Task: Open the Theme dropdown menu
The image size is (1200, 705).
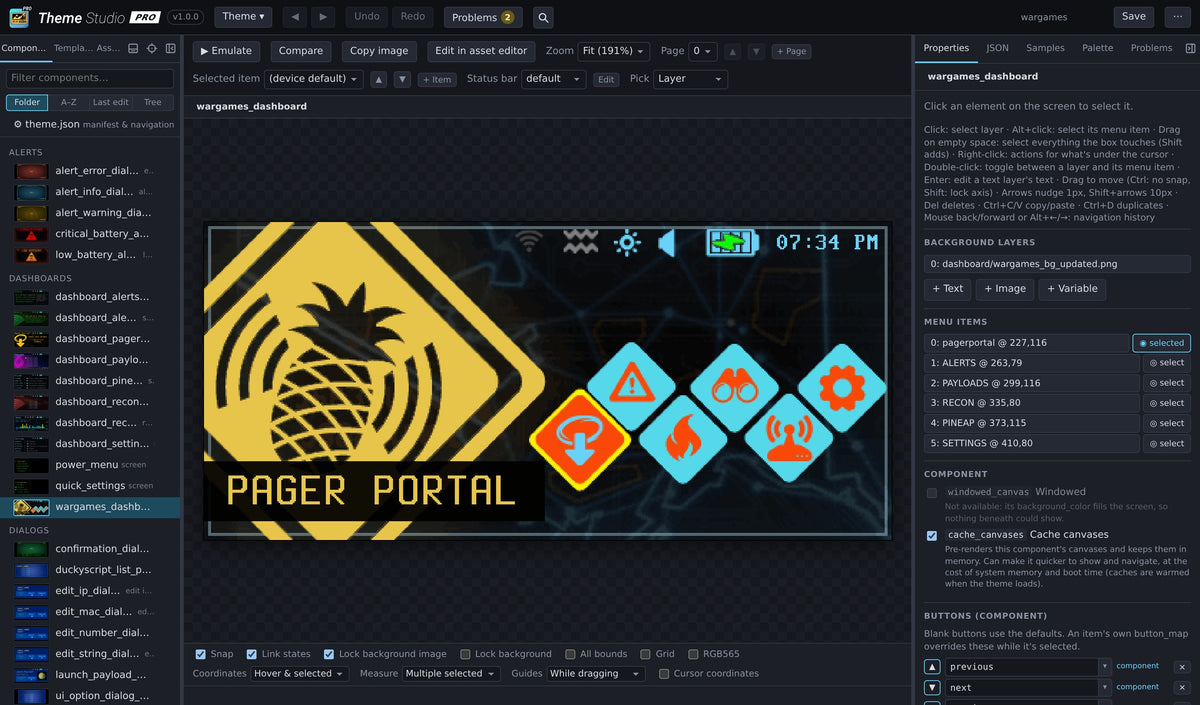Action: (x=244, y=17)
